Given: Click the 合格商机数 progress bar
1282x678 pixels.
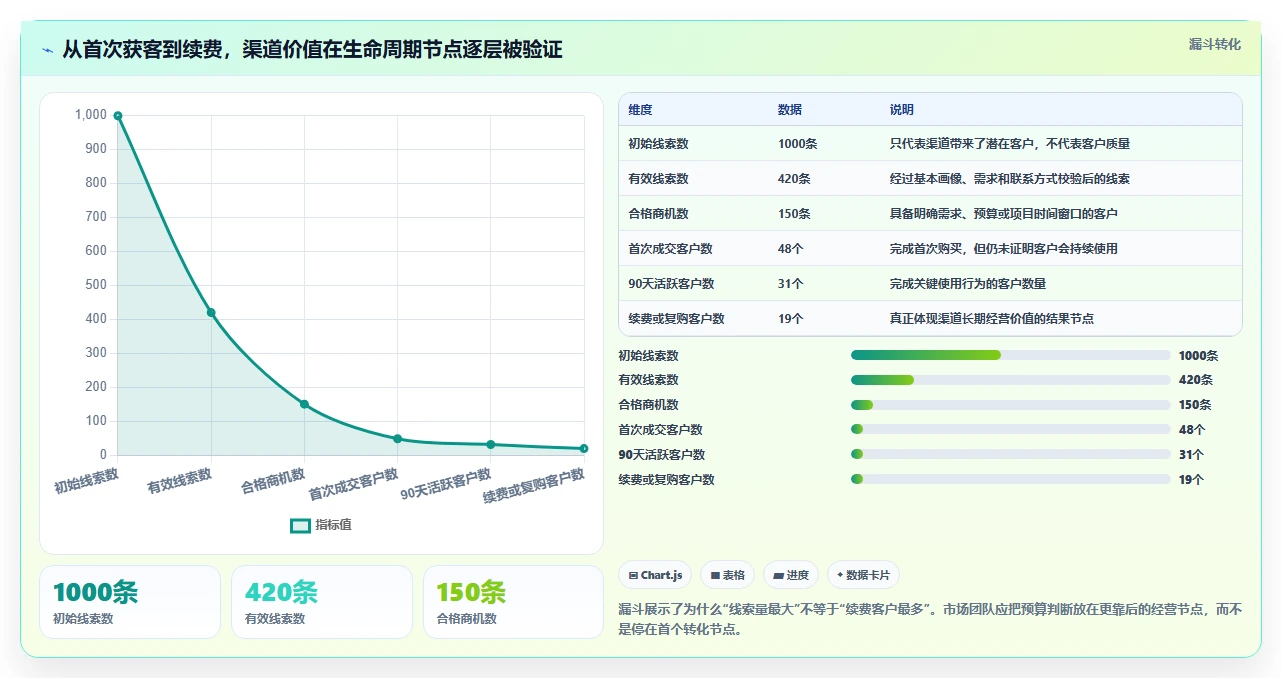Looking at the screenshot, I should (x=1010, y=405).
